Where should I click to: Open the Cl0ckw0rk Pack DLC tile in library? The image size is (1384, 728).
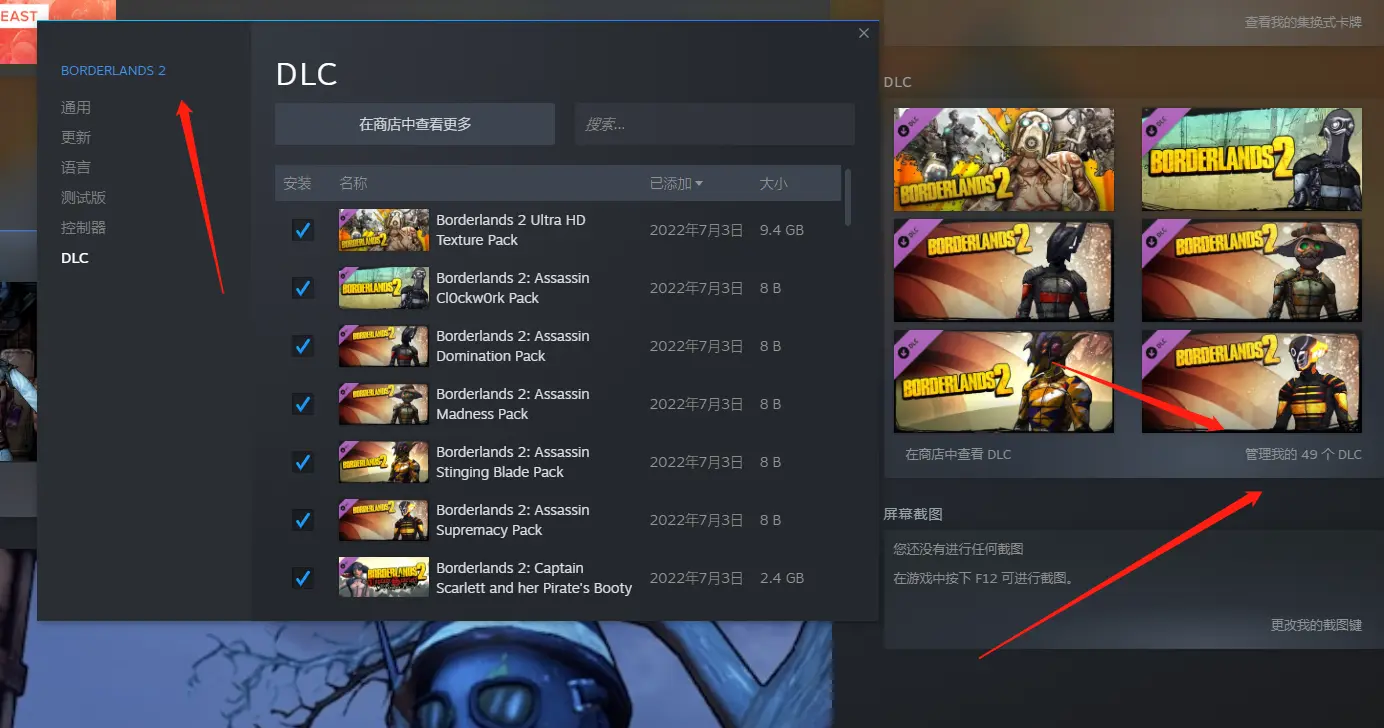pyautogui.click(x=1252, y=159)
